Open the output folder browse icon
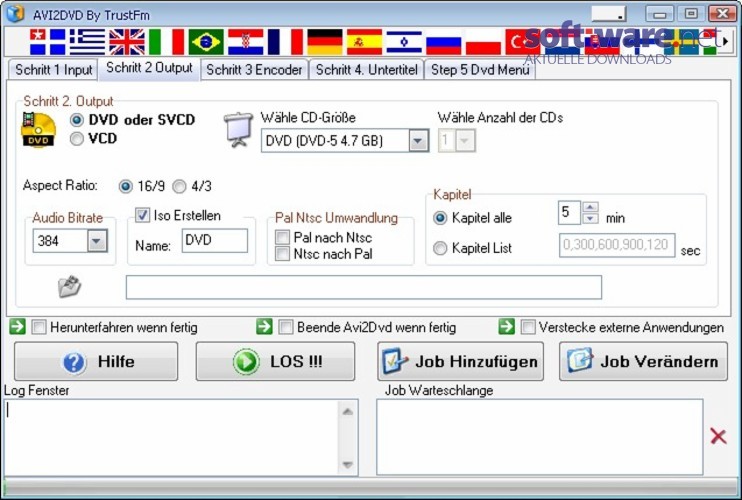The image size is (742, 500). pyautogui.click(x=69, y=286)
